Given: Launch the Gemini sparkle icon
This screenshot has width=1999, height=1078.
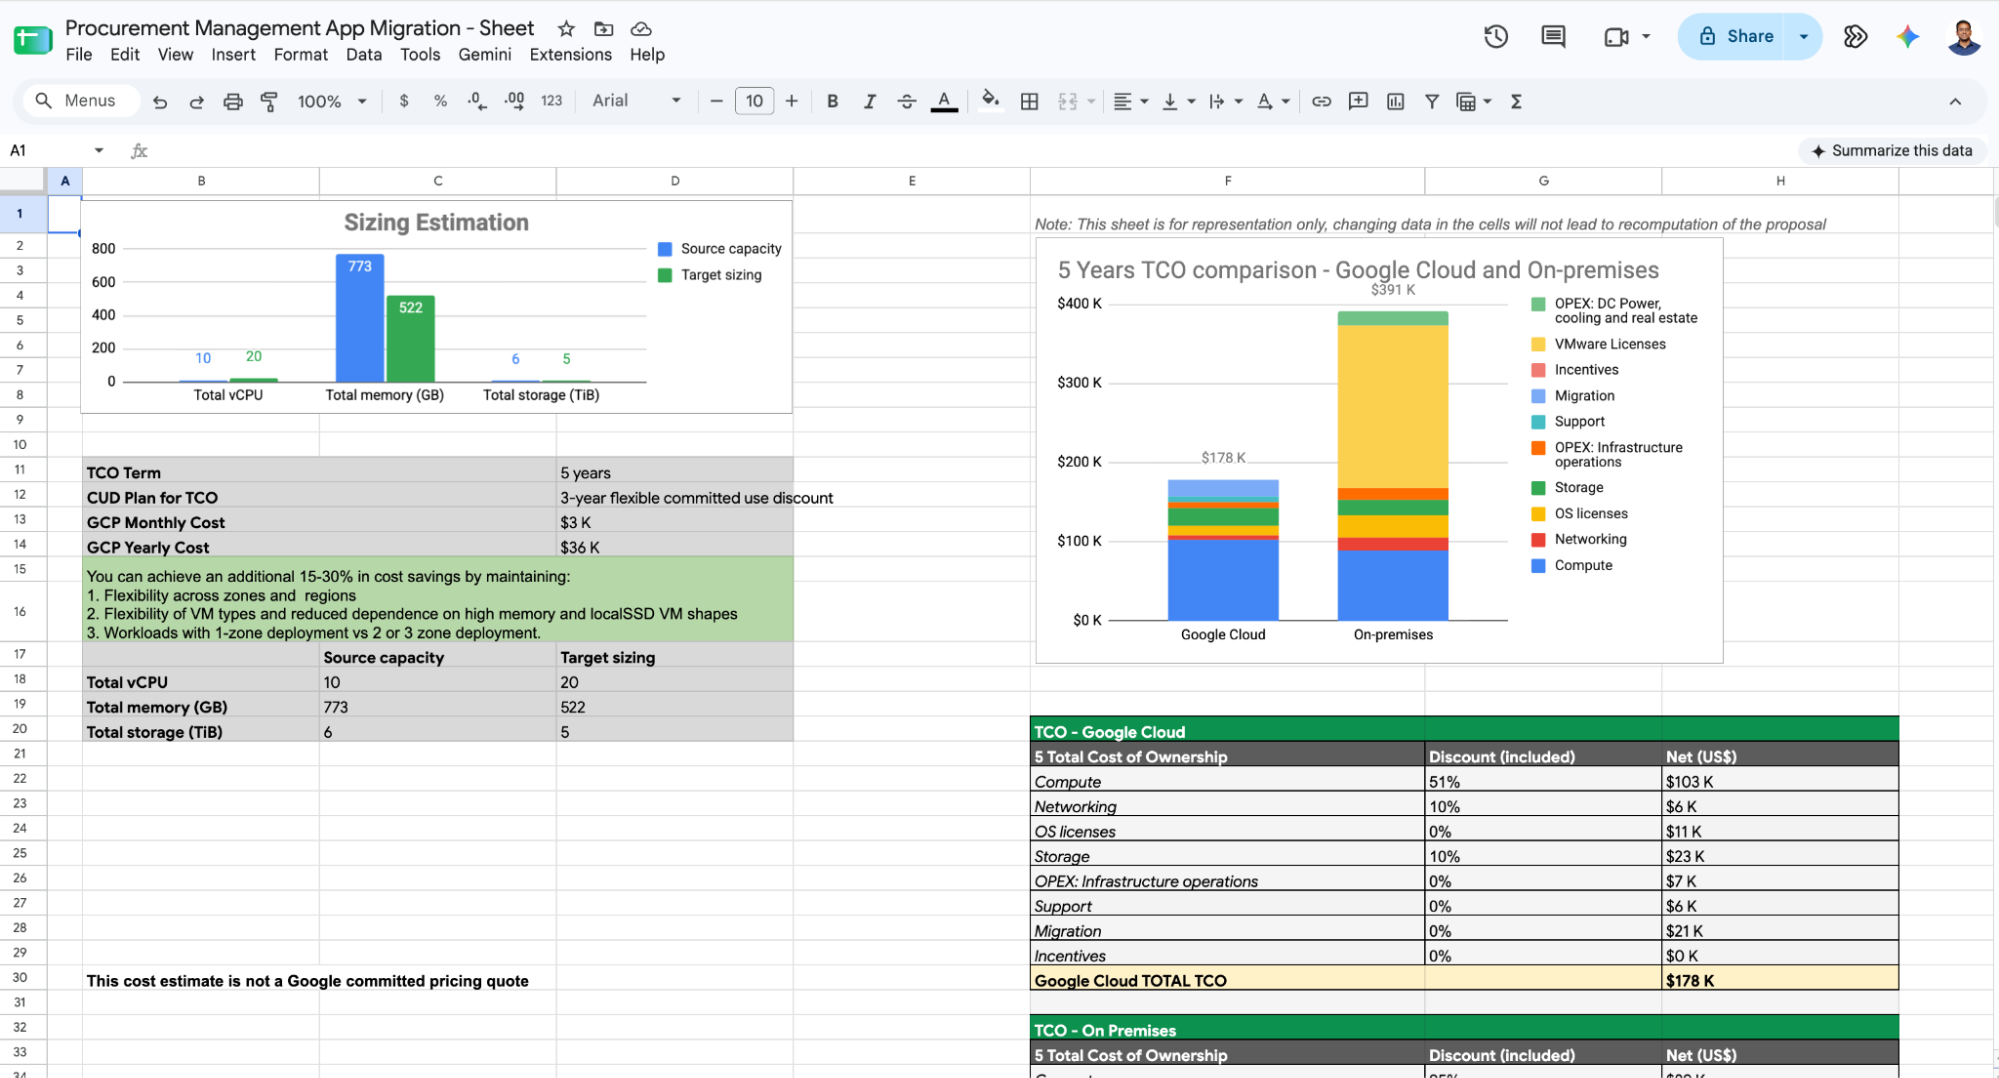Looking at the screenshot, I should click(1908, 37).
